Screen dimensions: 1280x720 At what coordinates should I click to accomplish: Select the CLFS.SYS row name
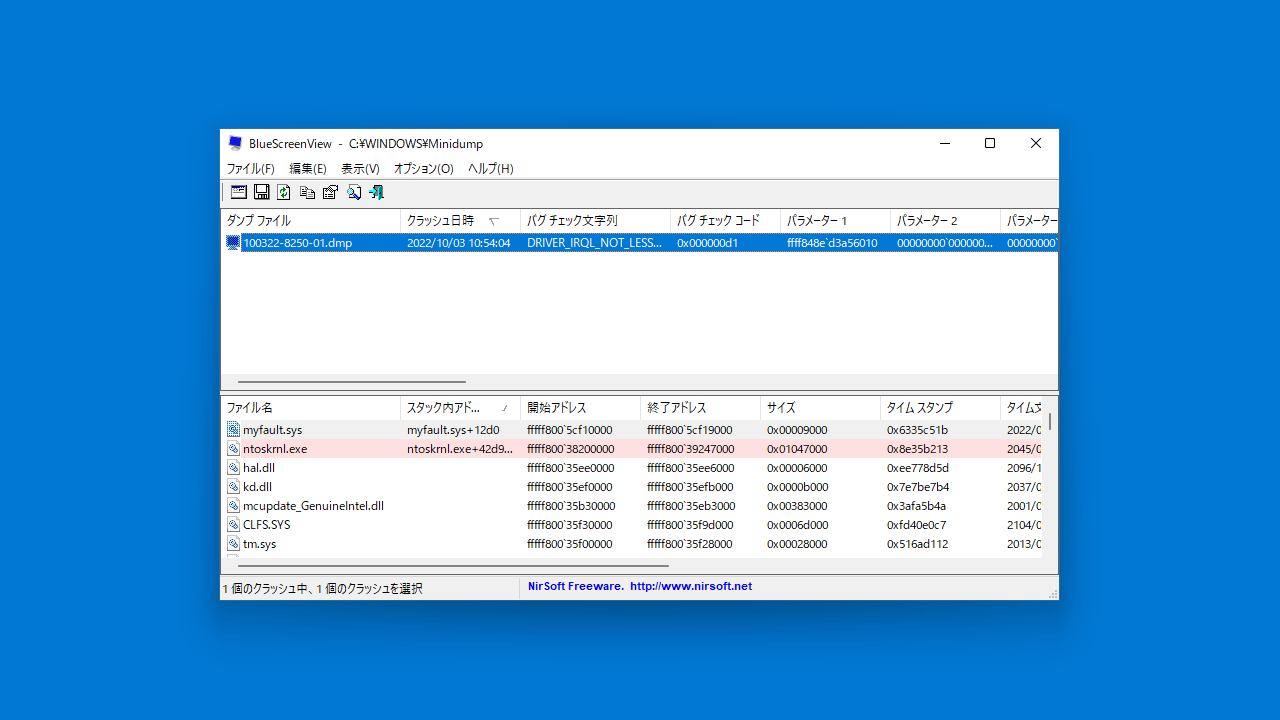[x=267, y=525]
